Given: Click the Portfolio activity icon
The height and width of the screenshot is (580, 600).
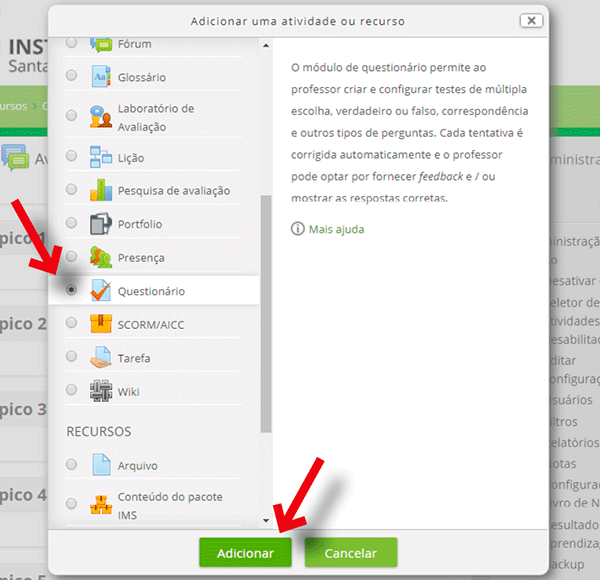Looking at the screenshot, I should click(101, 224).
